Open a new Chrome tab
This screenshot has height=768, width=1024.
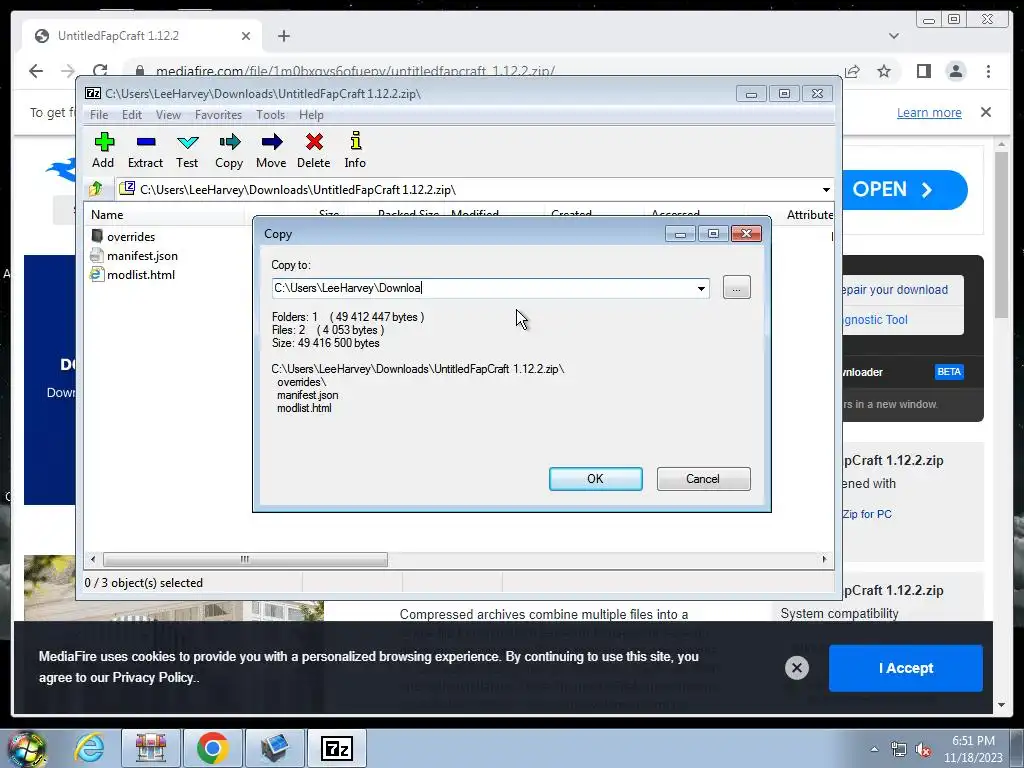(283, 36)
